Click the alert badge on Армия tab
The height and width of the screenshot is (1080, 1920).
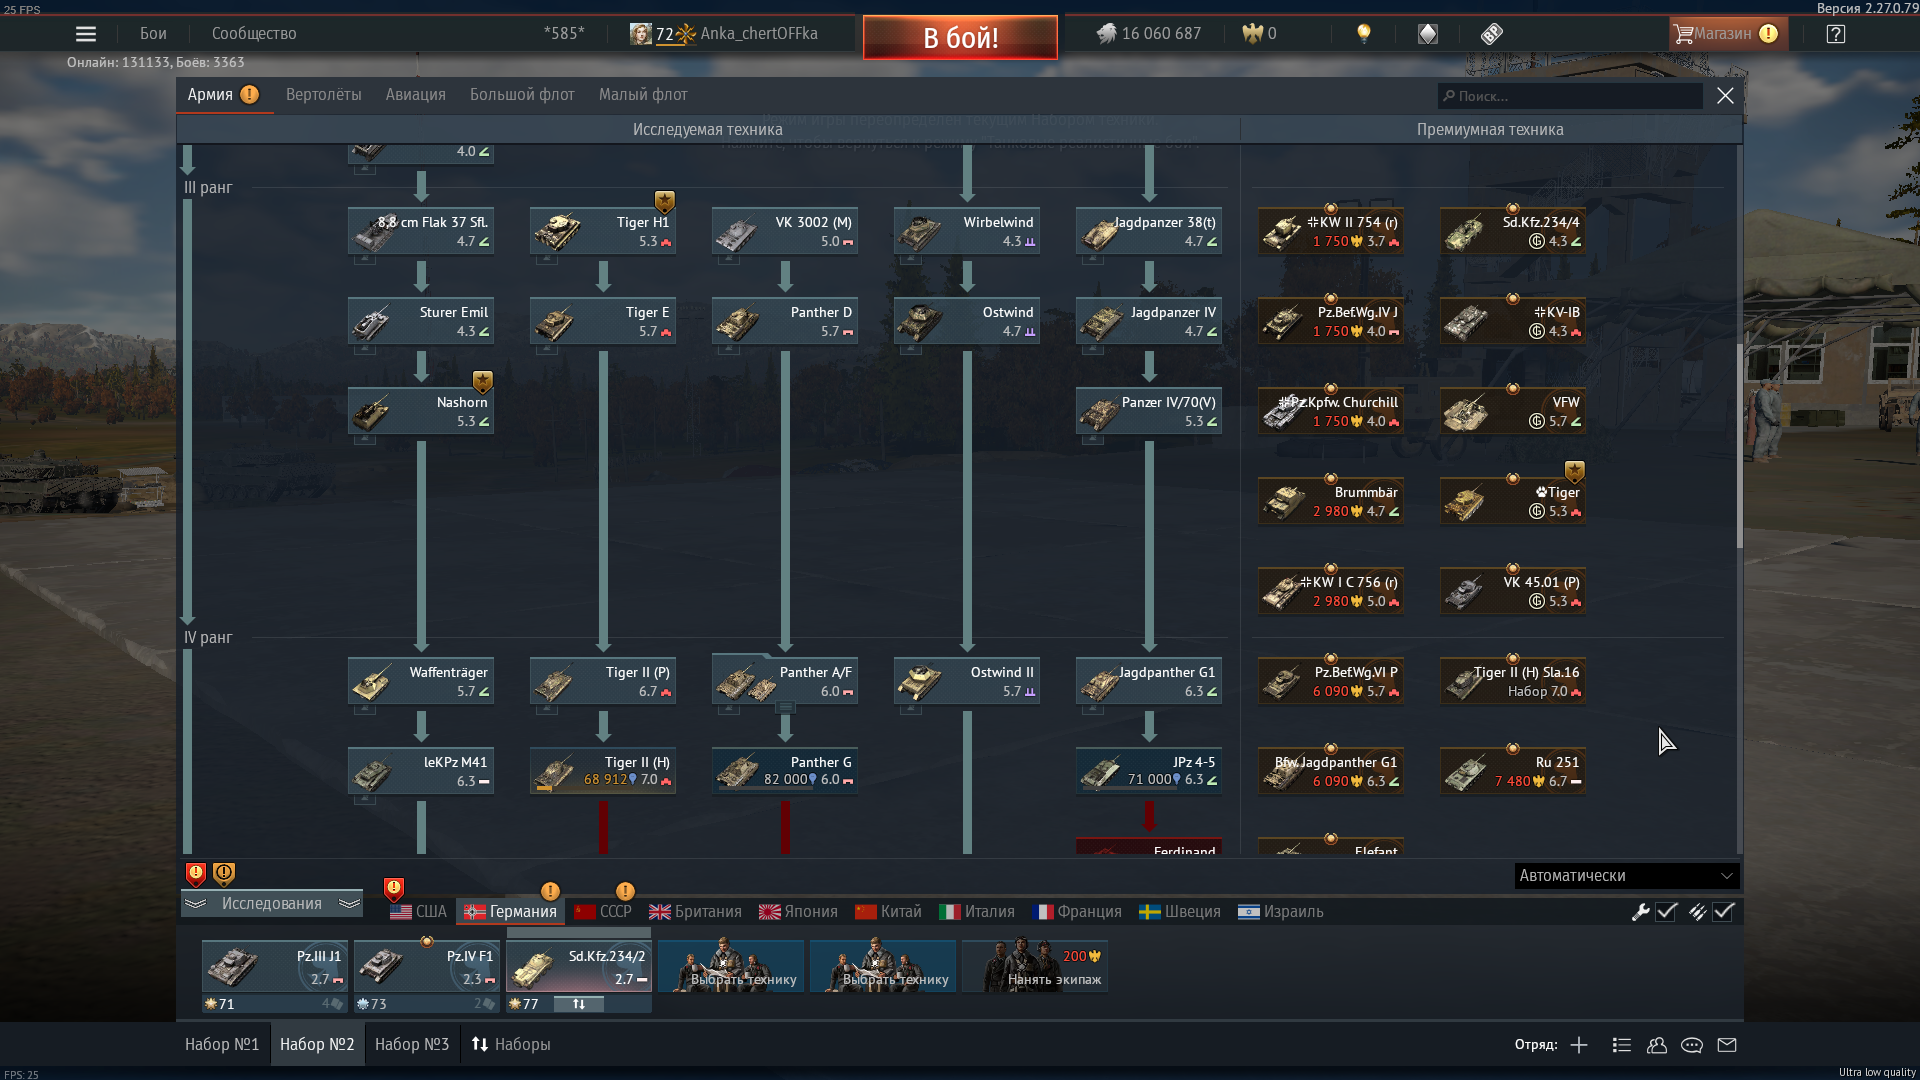point(249,95)
